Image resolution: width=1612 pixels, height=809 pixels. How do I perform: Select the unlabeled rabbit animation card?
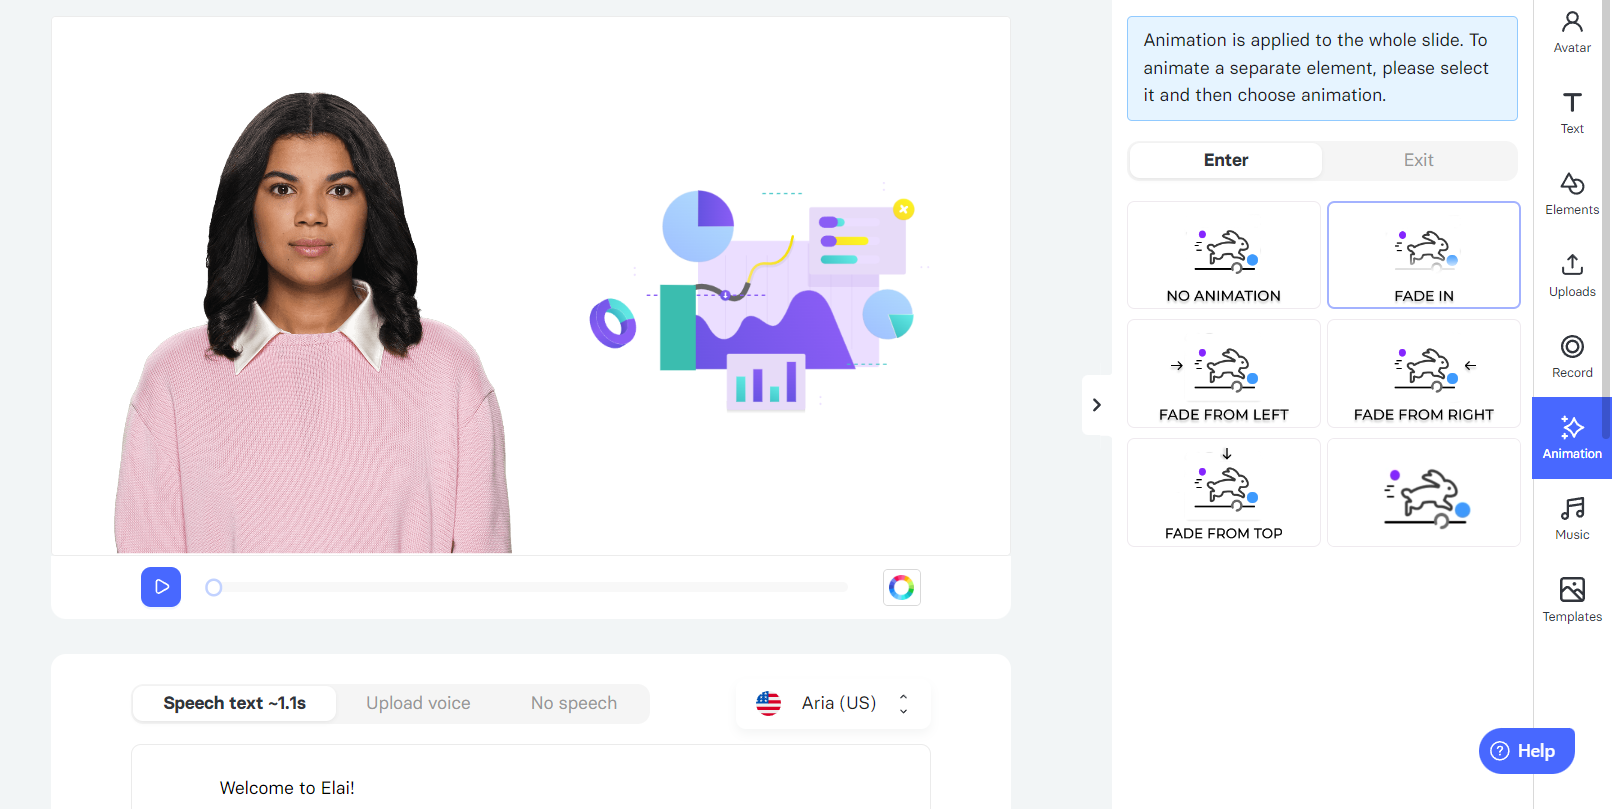(x=1424, y=493)
